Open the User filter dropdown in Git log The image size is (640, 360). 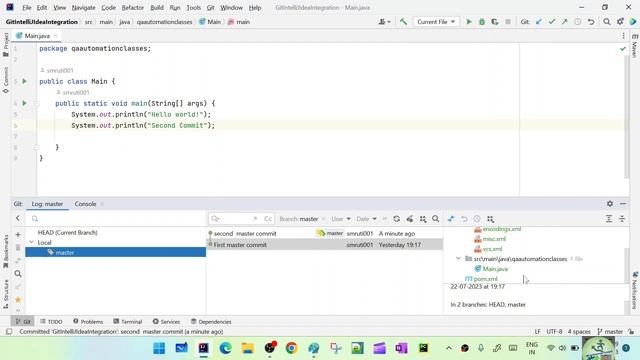pos(341,219)
